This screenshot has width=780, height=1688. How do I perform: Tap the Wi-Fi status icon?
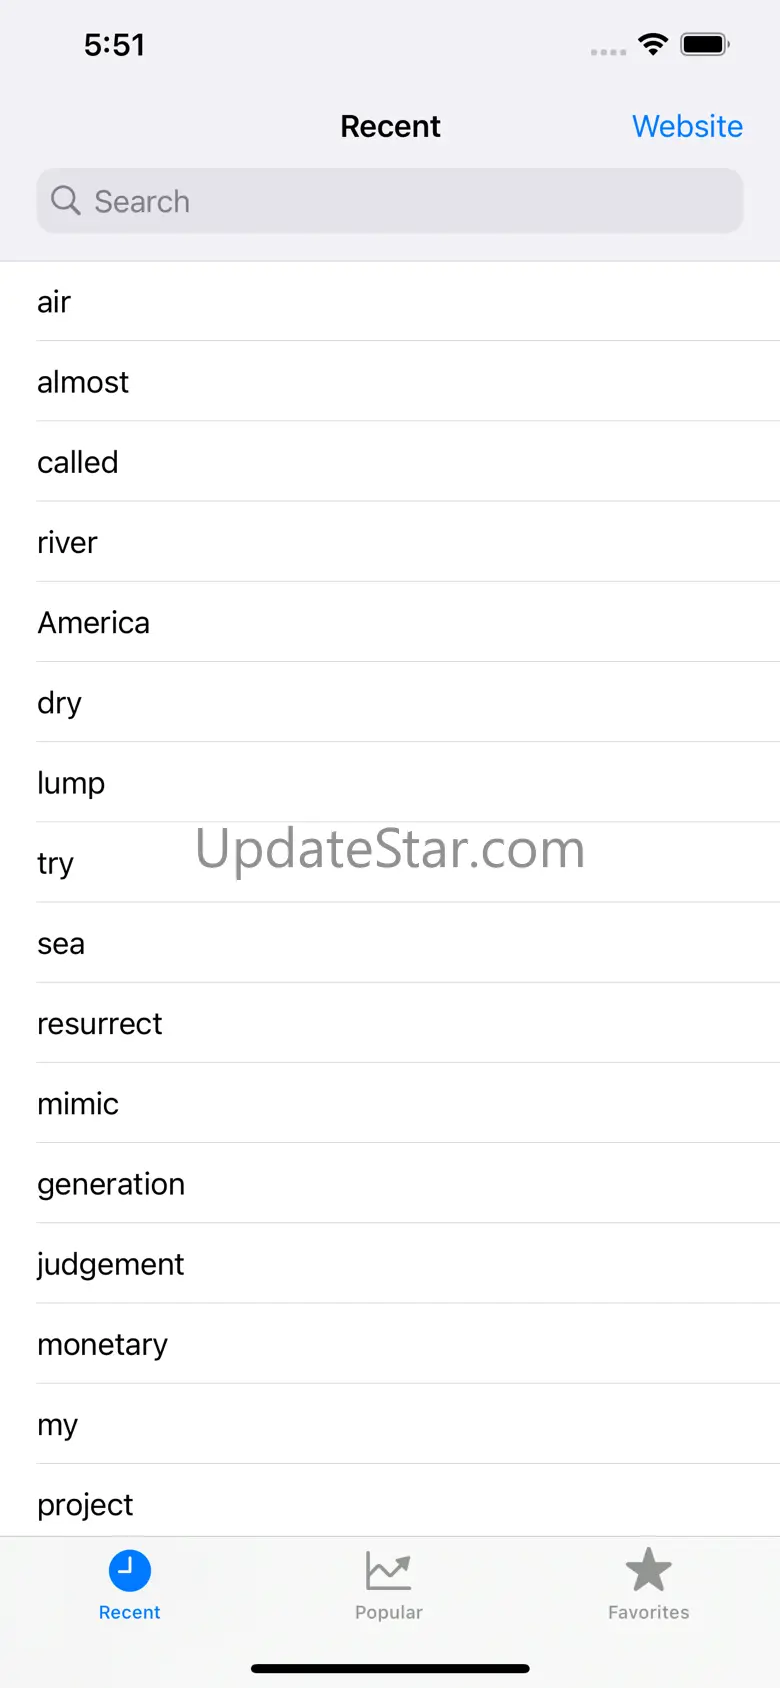[x=653, y=44]
